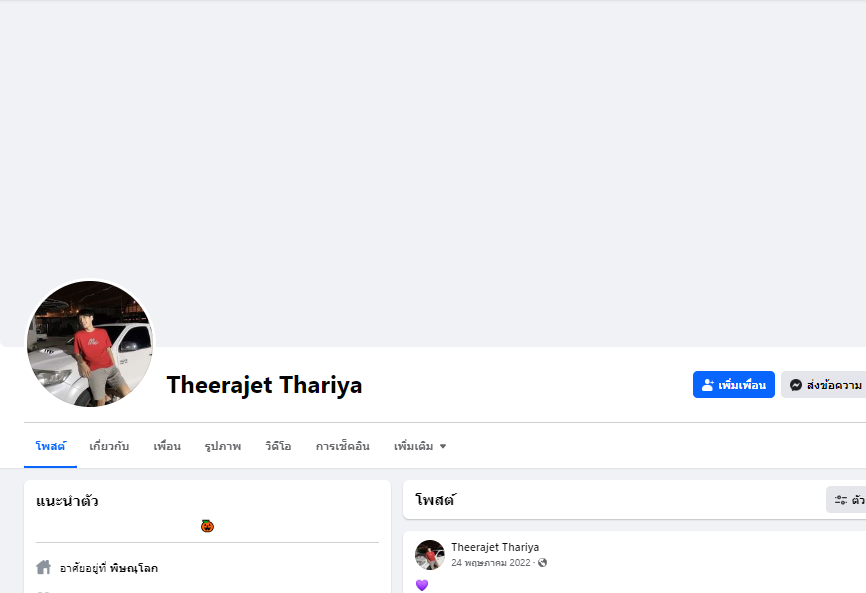Expand the เพิ่มเติม dropdown arrow
Screen dimensions: 866x593
(x=443, y=446)
